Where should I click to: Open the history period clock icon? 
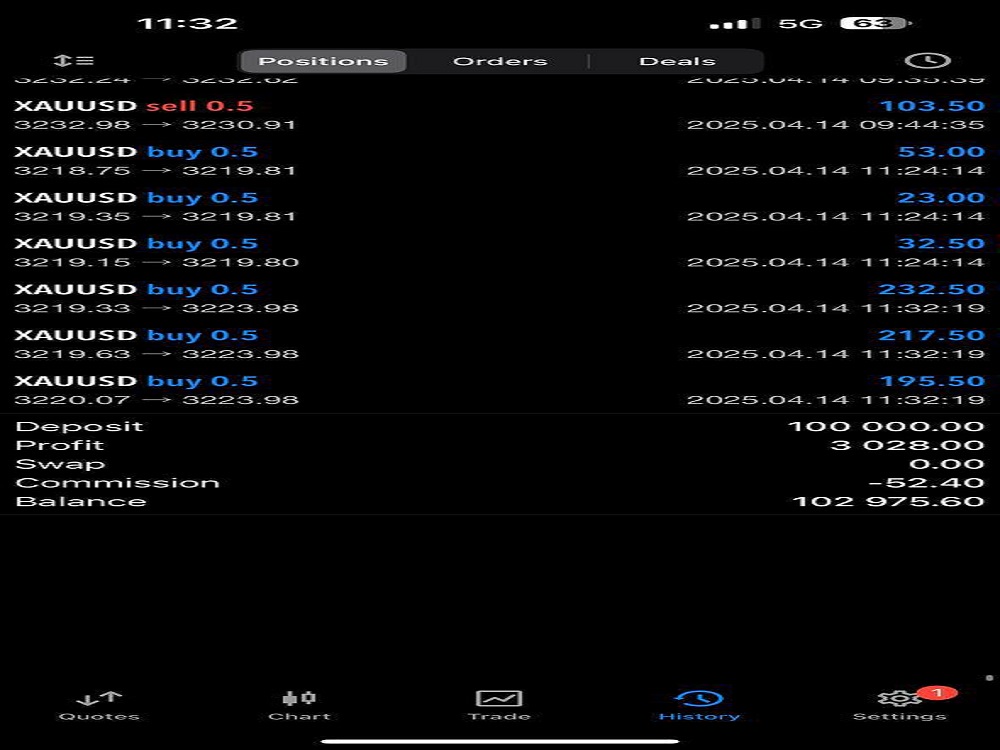click(x=927, y=61)
